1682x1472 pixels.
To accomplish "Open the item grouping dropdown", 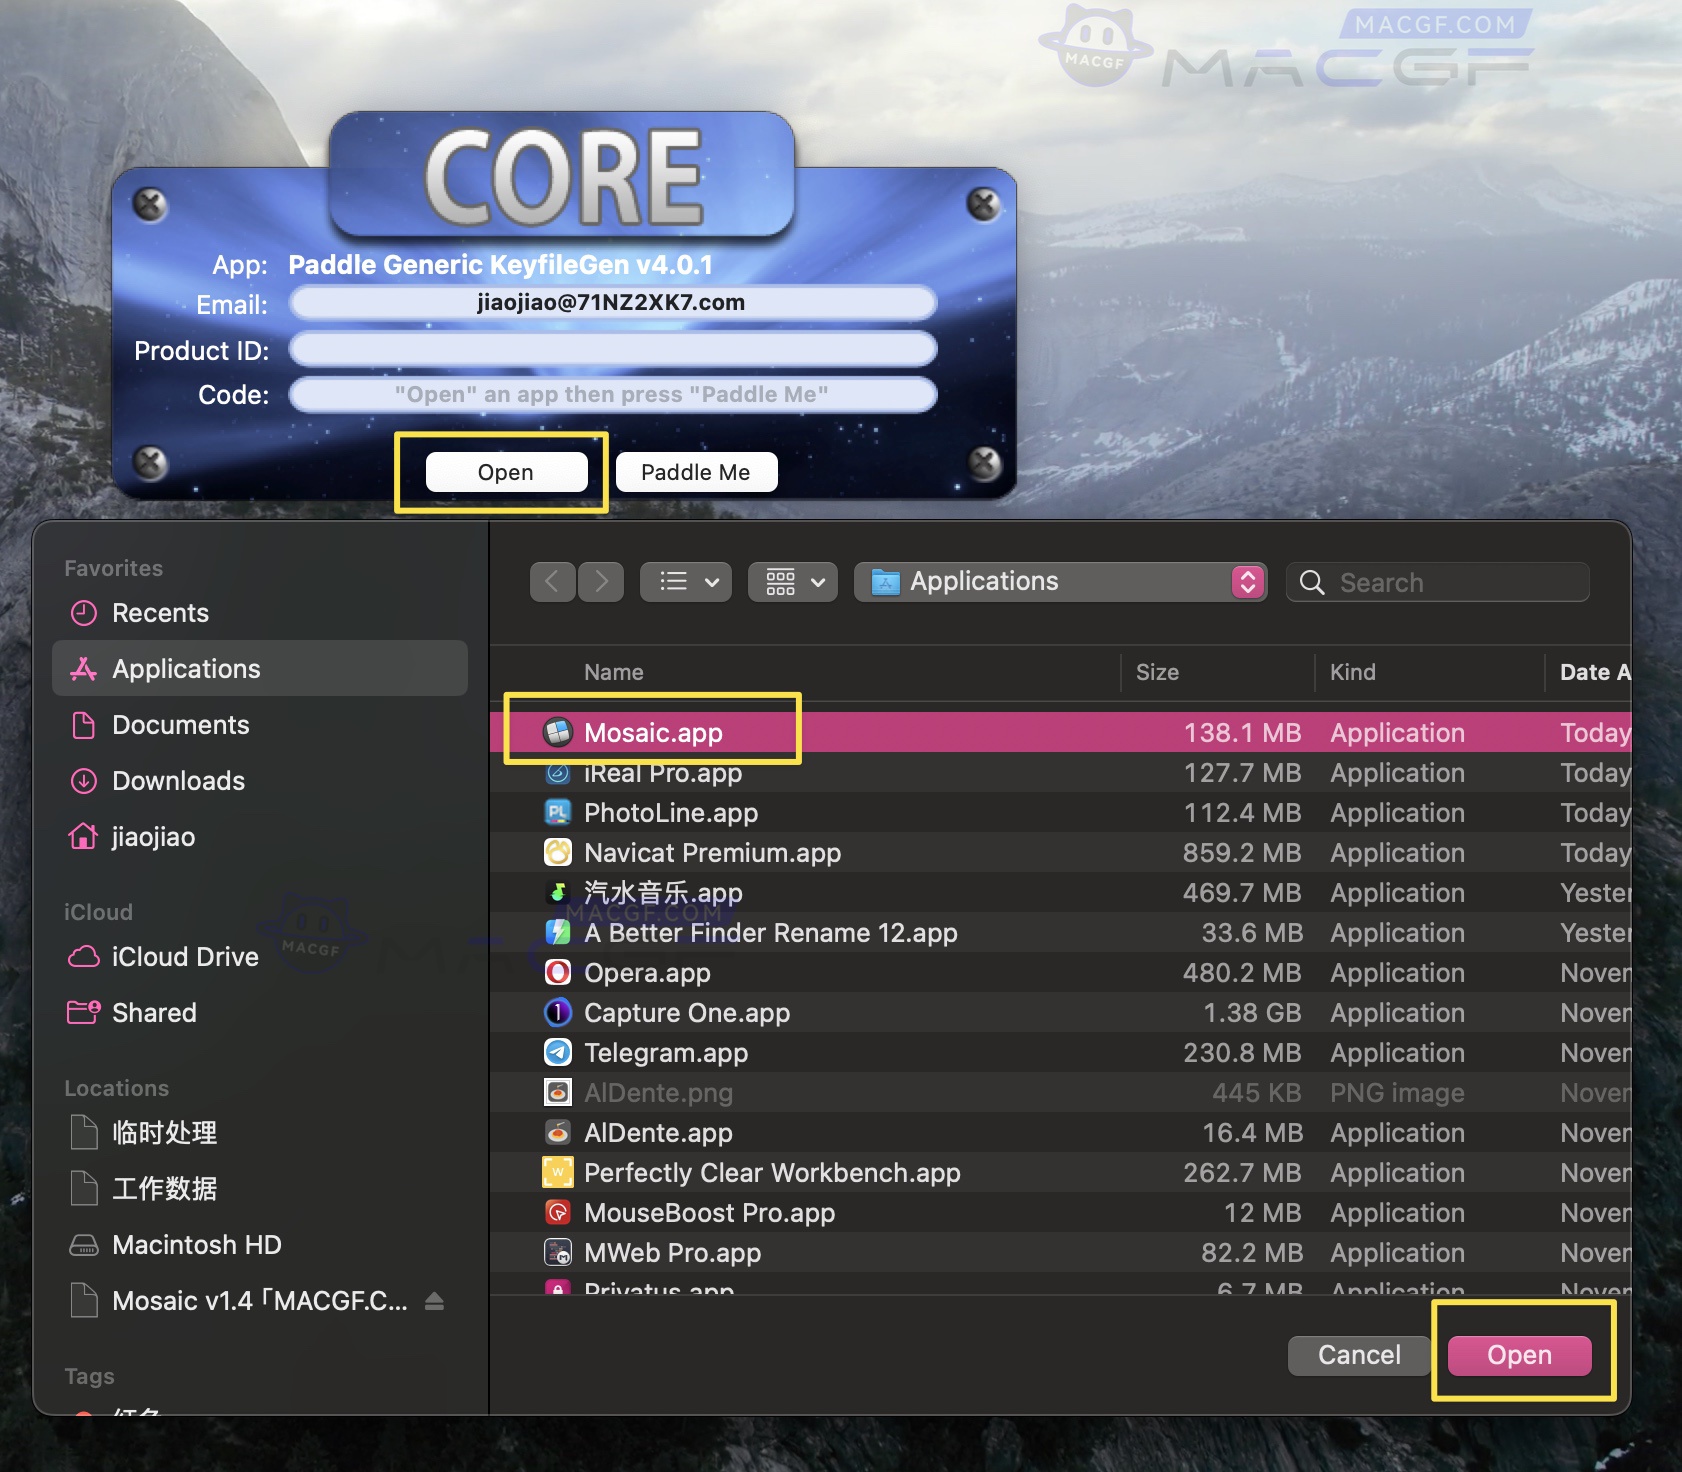I will tap(794, 582).
